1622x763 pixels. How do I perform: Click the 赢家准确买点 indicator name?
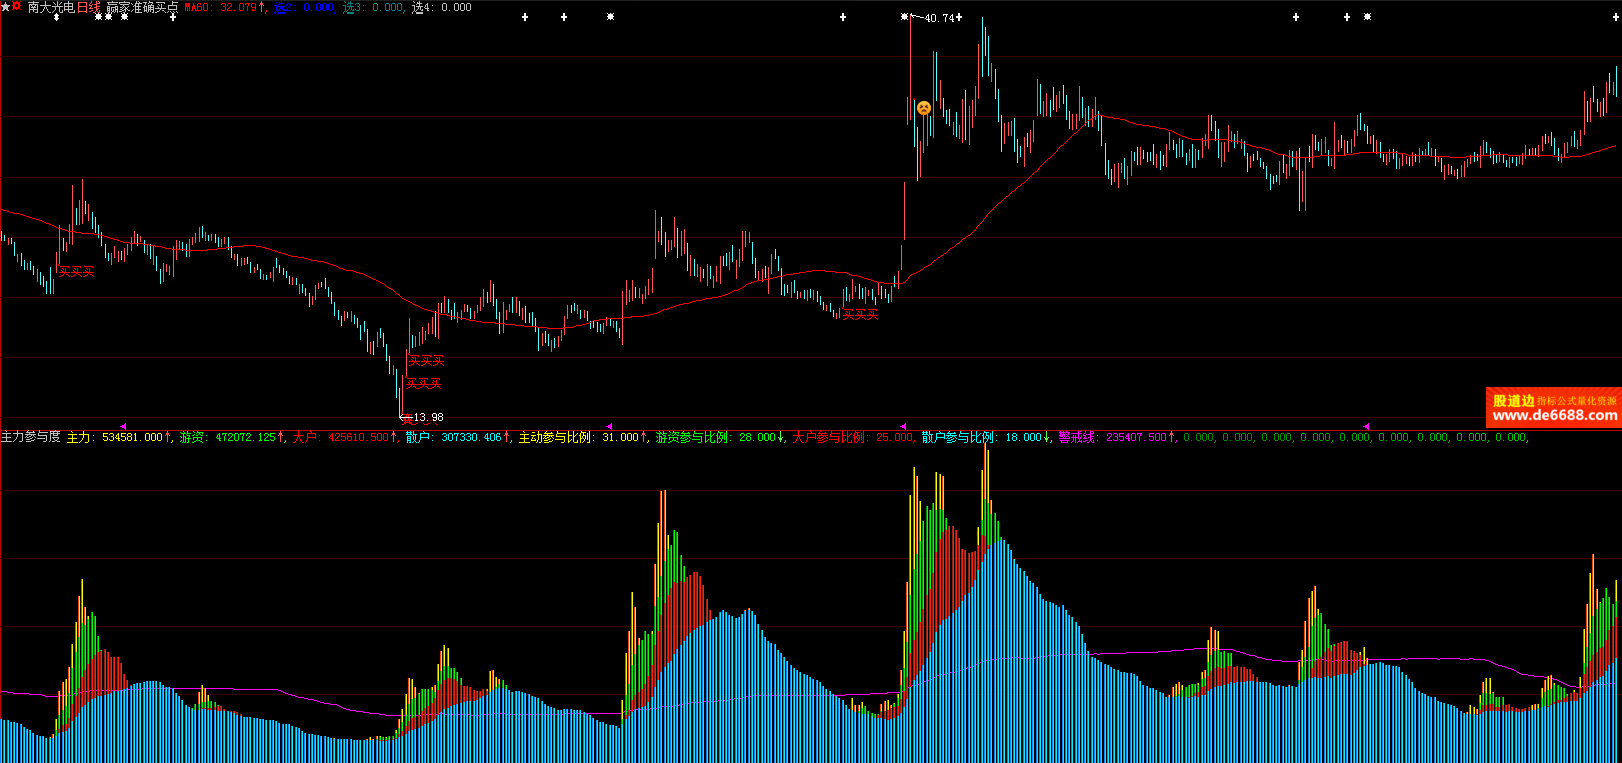[x=142, y=7]
